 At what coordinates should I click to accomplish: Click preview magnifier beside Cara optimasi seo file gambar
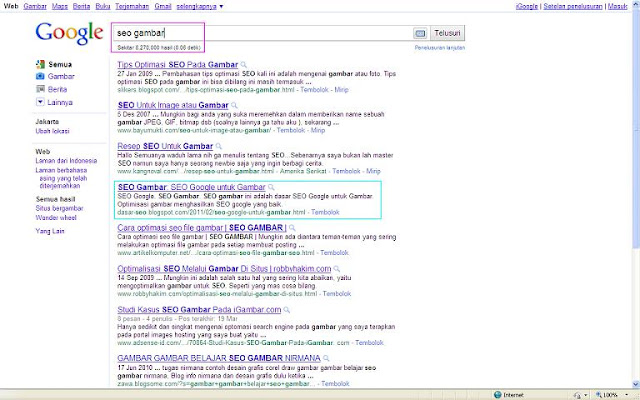coord(292,228)
